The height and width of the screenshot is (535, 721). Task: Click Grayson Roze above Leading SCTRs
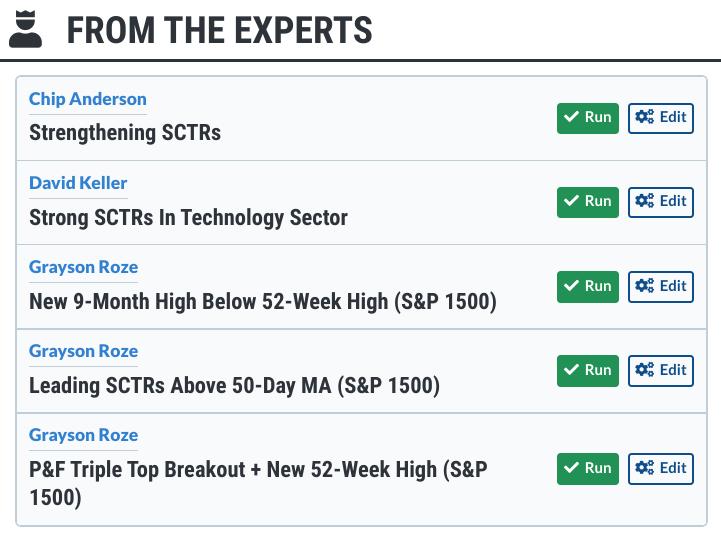(84, 351)
